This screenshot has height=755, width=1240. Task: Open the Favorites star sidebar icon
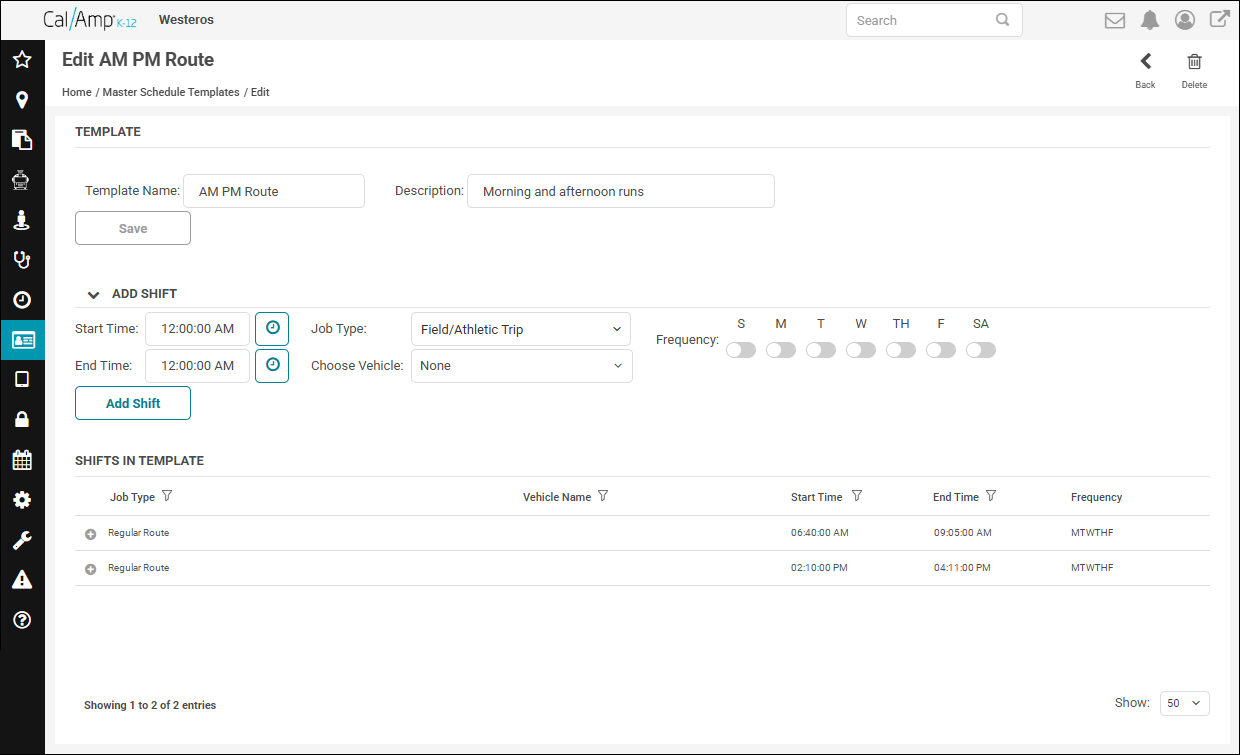22,60
